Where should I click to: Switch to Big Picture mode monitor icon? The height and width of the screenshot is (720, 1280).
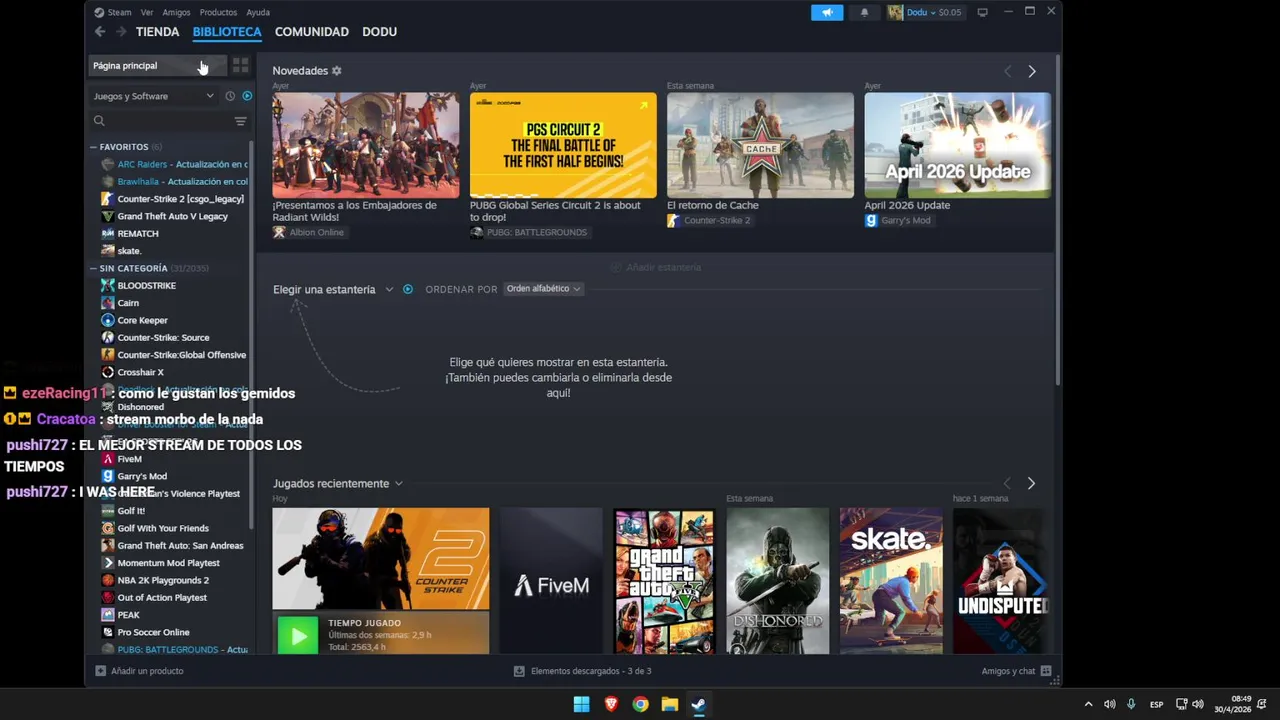click(x=982, y=12)
